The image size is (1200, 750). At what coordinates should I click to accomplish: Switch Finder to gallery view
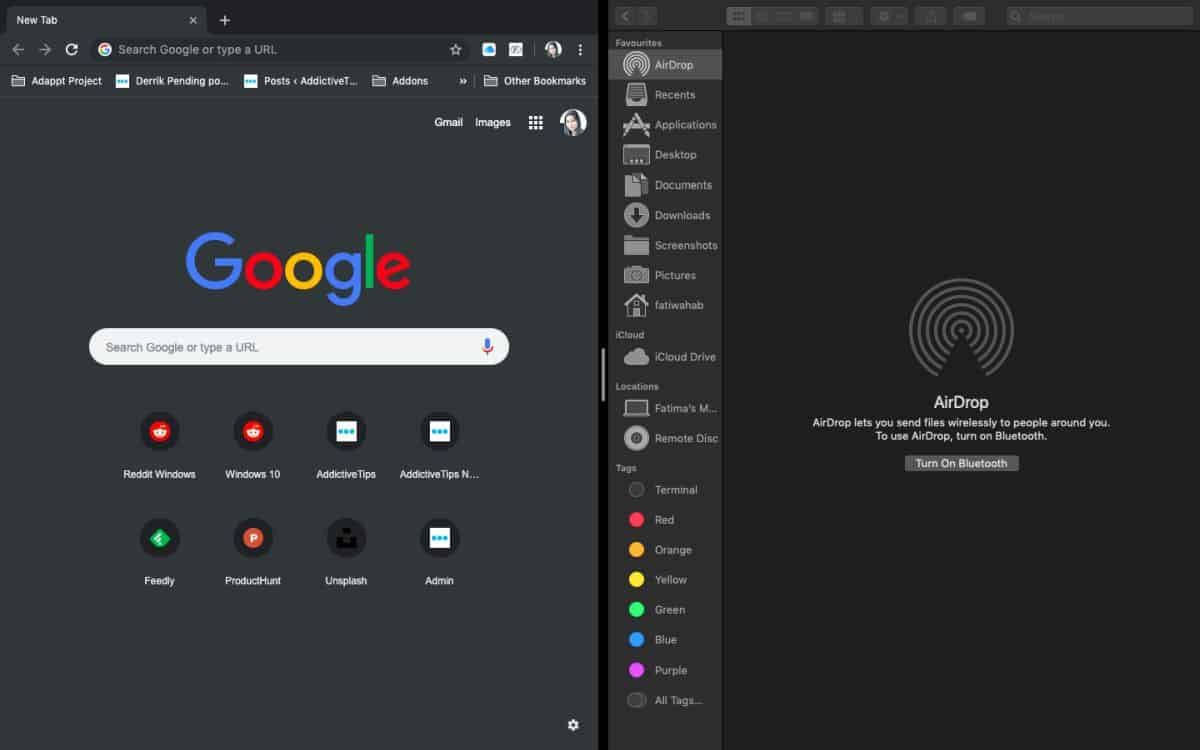tap(807, 15)
